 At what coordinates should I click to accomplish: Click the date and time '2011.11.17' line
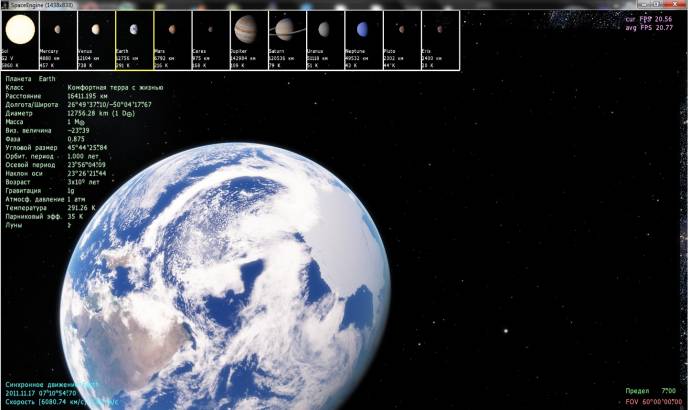(x=41, y=393)
